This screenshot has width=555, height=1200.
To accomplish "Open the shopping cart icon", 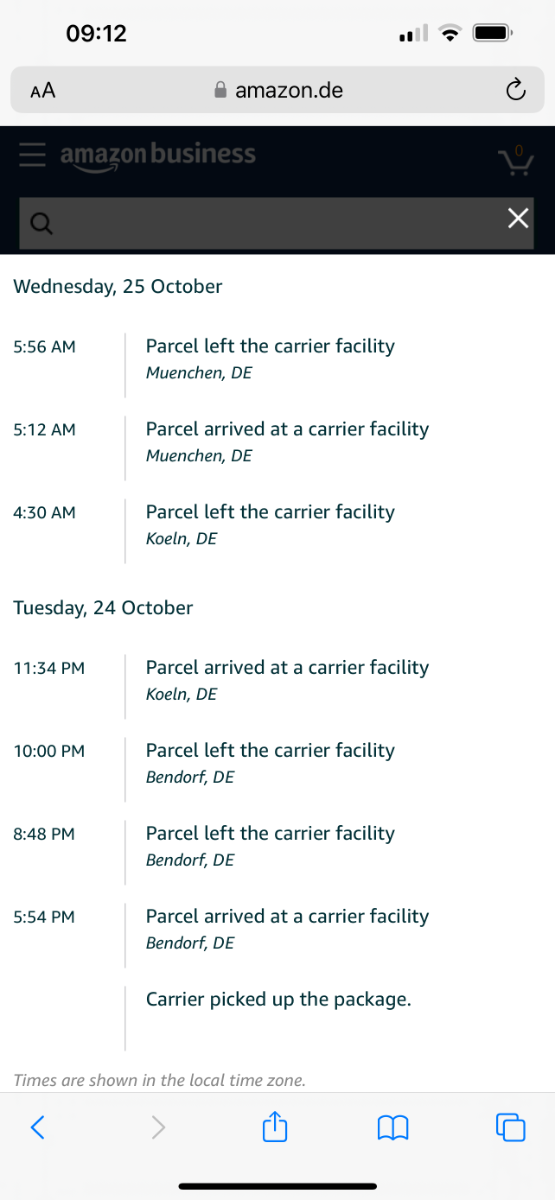I will click(x=516, y=159).
